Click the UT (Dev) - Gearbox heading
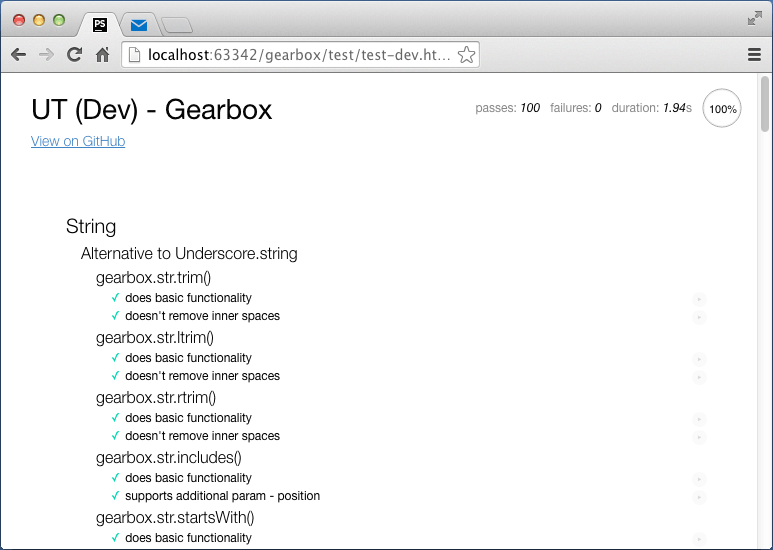This screenshot has width=773, height=550. click(151, 109)
